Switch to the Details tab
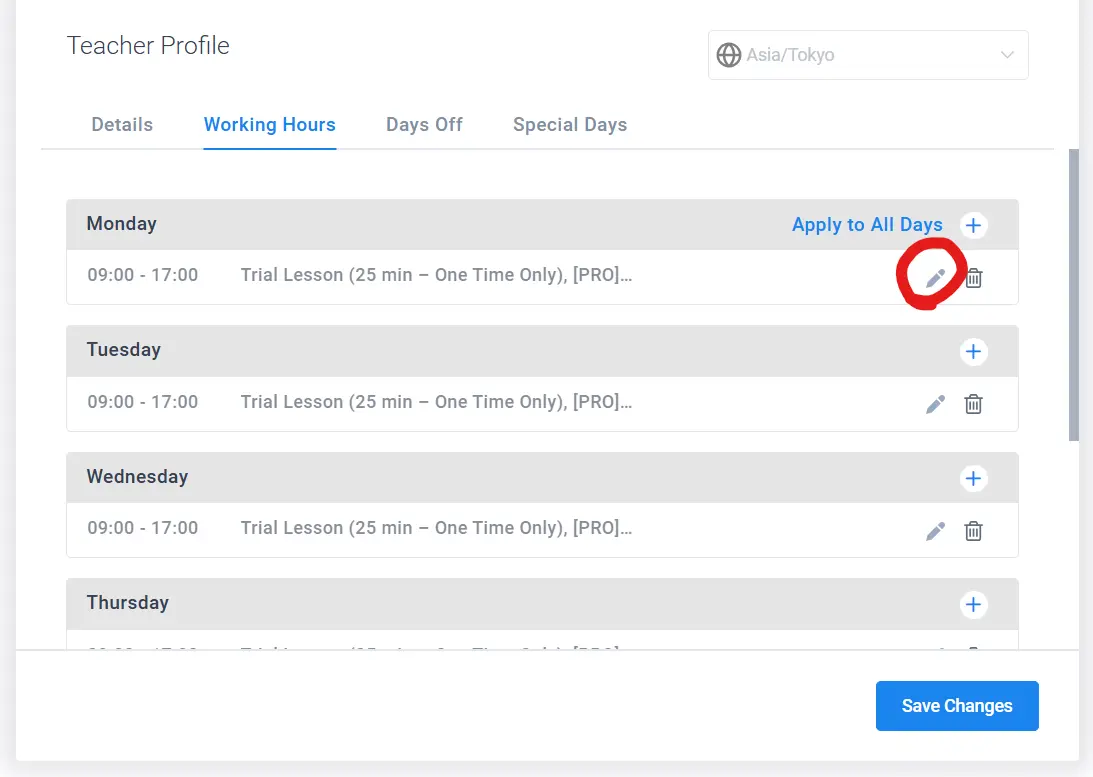Viewport: 1093px width, 777px height. (122, 125)
